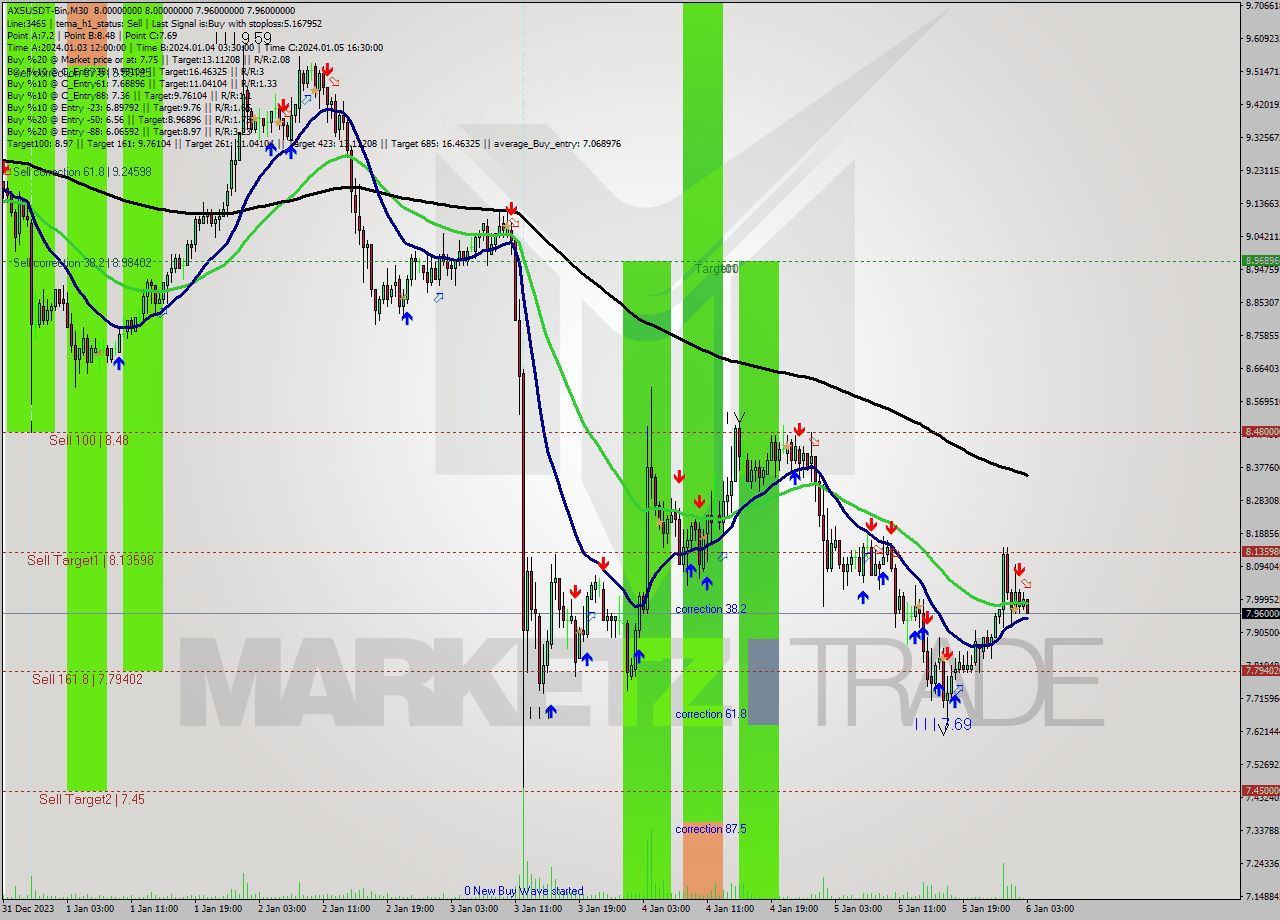Click the Sell 161.8 | 7.79402 label
The width and height of the screenshot is (1280, 920).
87,679
